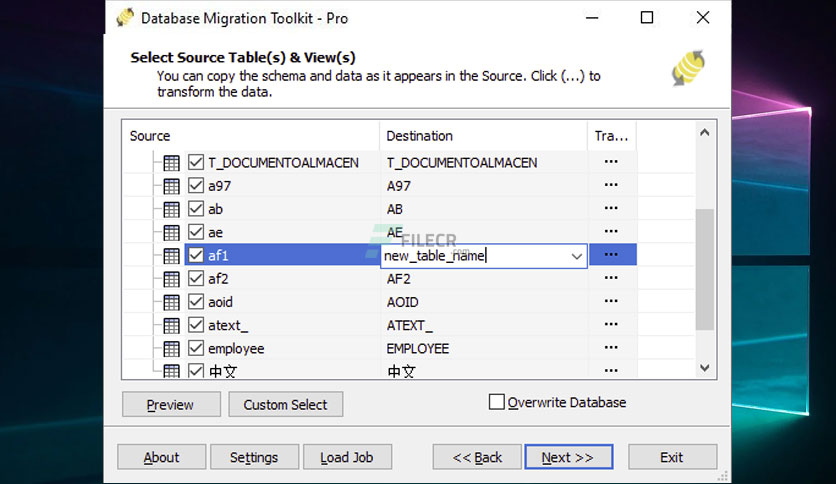Open transform (...) for ae row

click(611, 231)
